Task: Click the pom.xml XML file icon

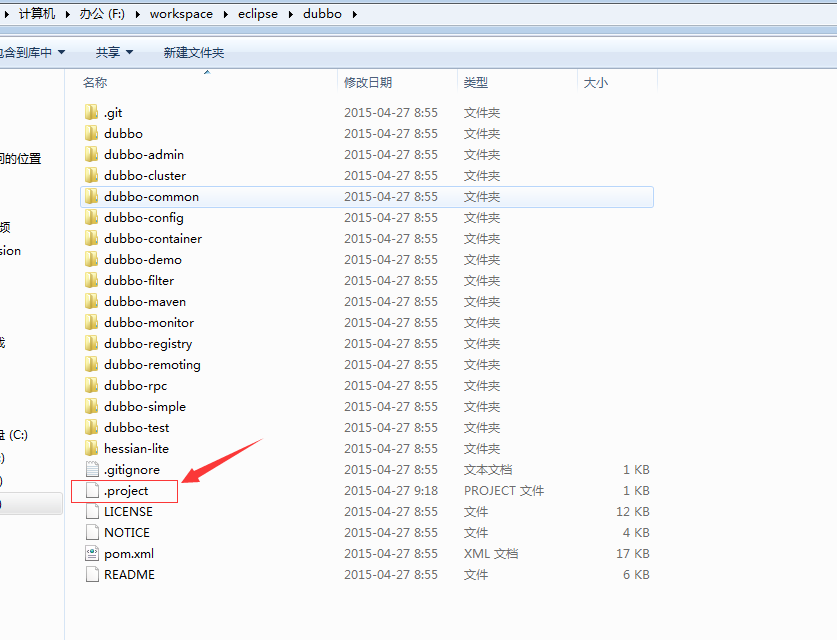Action: 92,553
